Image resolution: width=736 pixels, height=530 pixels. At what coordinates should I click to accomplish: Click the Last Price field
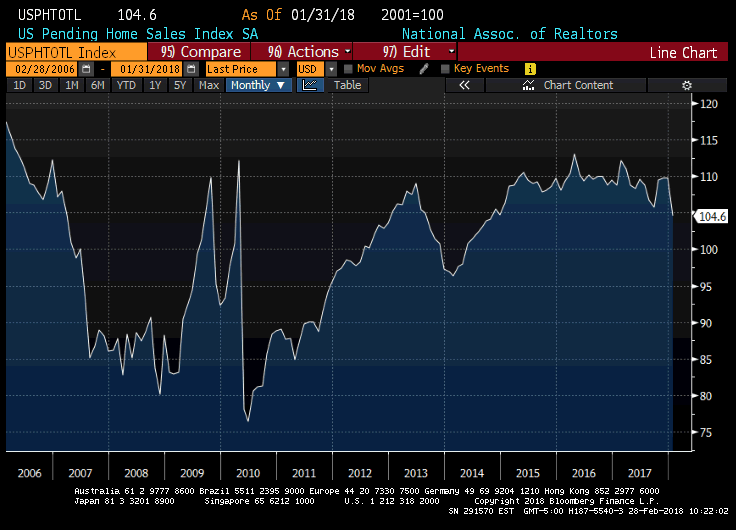pos(241,69)
